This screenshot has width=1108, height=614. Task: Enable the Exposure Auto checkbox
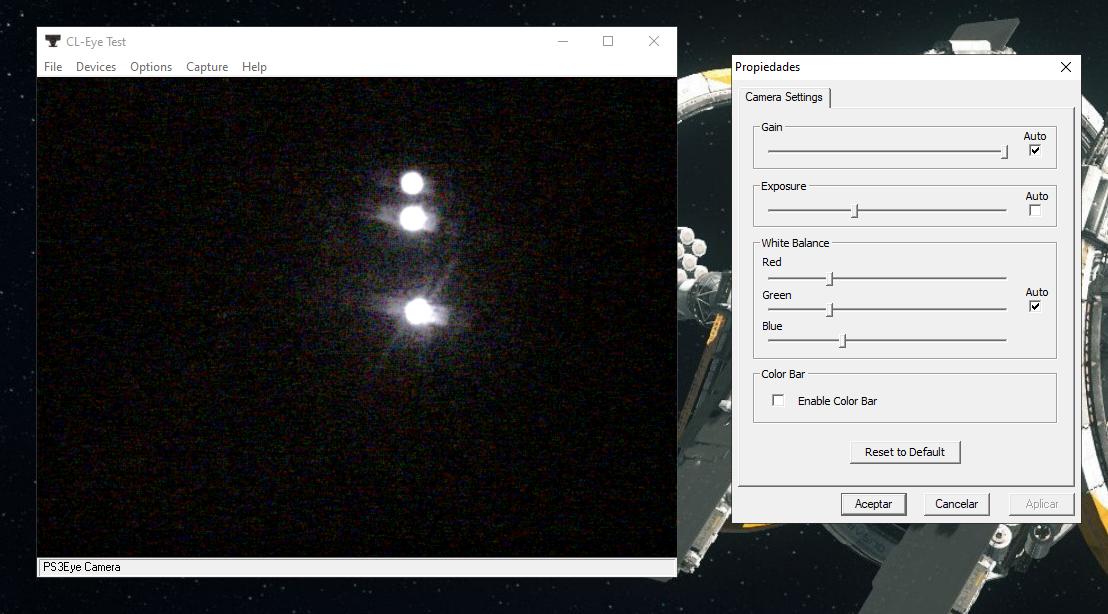coord(1035,210)
